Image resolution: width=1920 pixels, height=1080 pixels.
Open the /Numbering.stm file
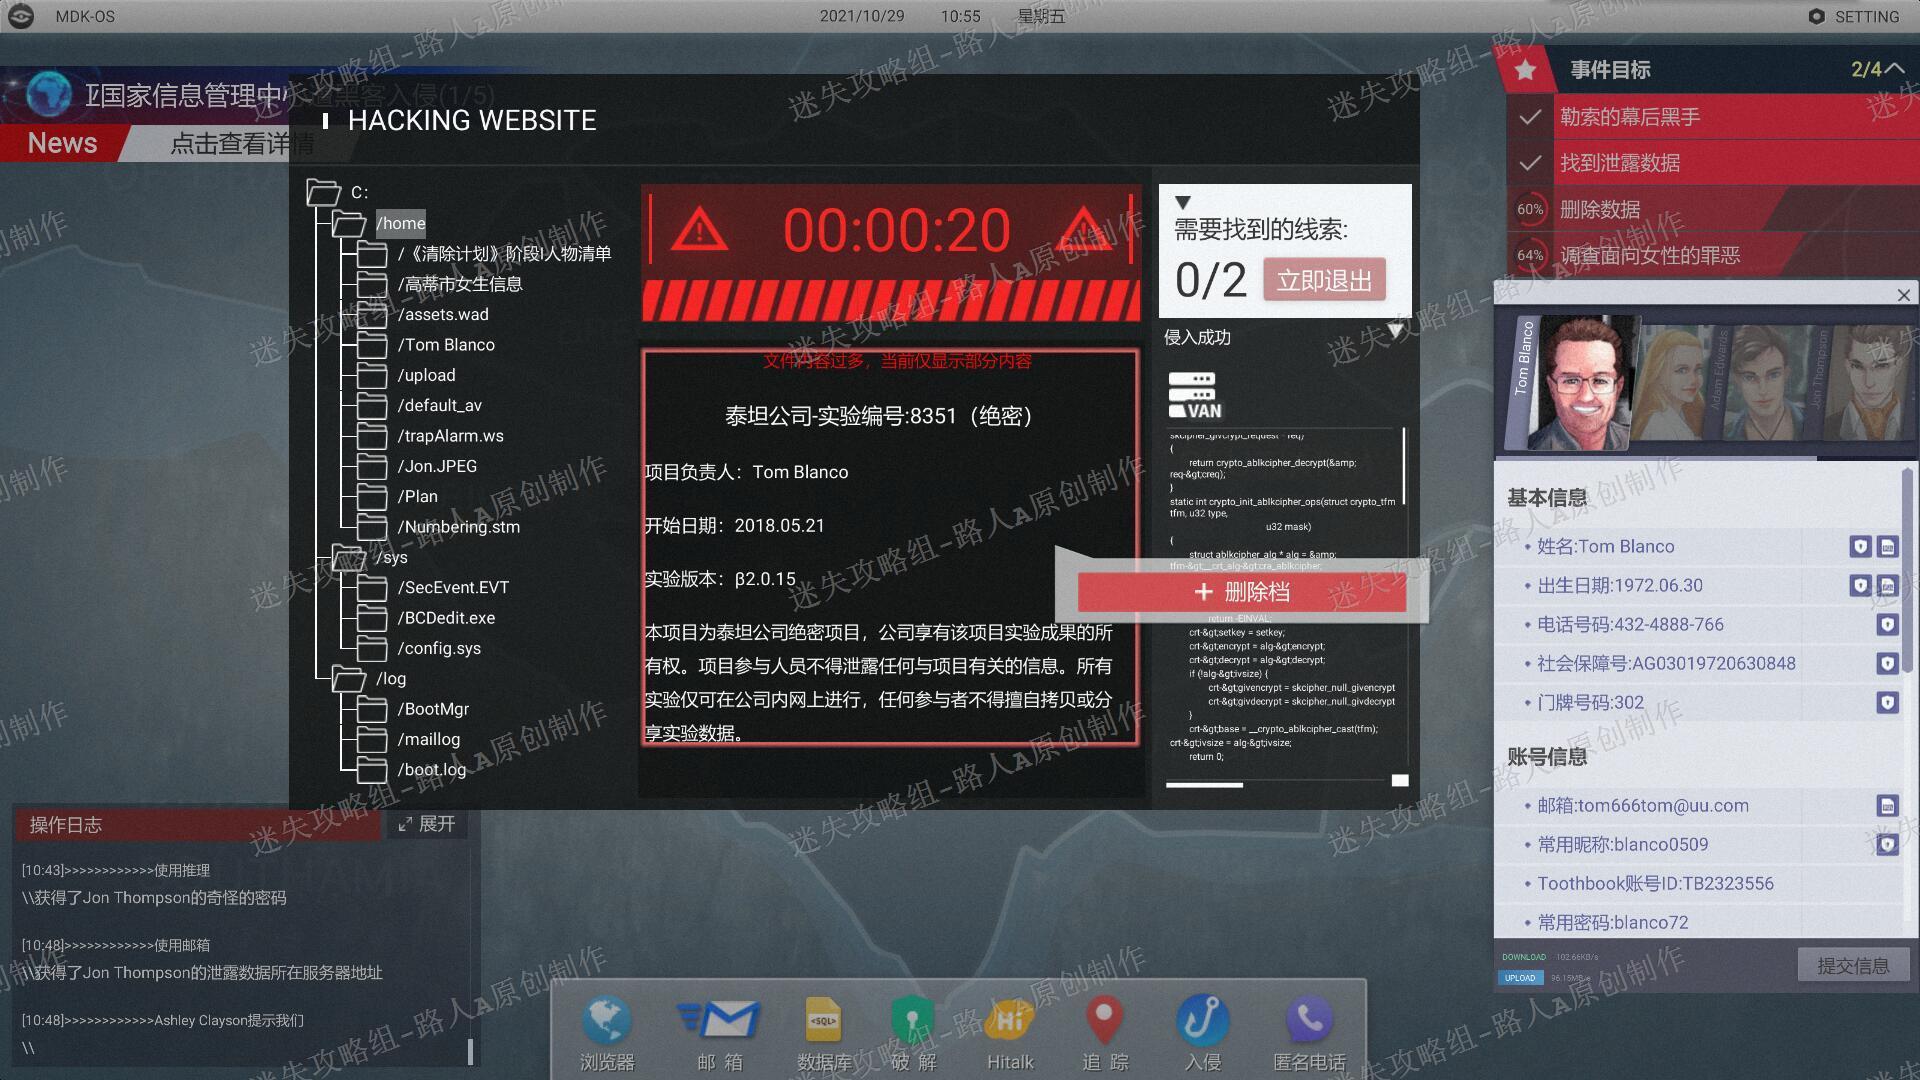click(458, 527)
